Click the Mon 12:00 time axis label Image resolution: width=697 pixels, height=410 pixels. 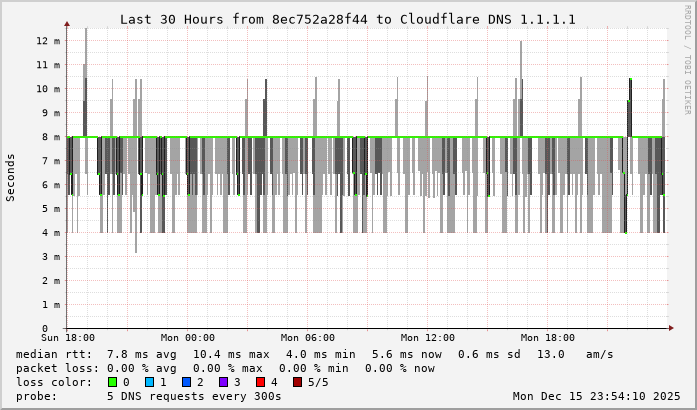[x=427, y=338]
